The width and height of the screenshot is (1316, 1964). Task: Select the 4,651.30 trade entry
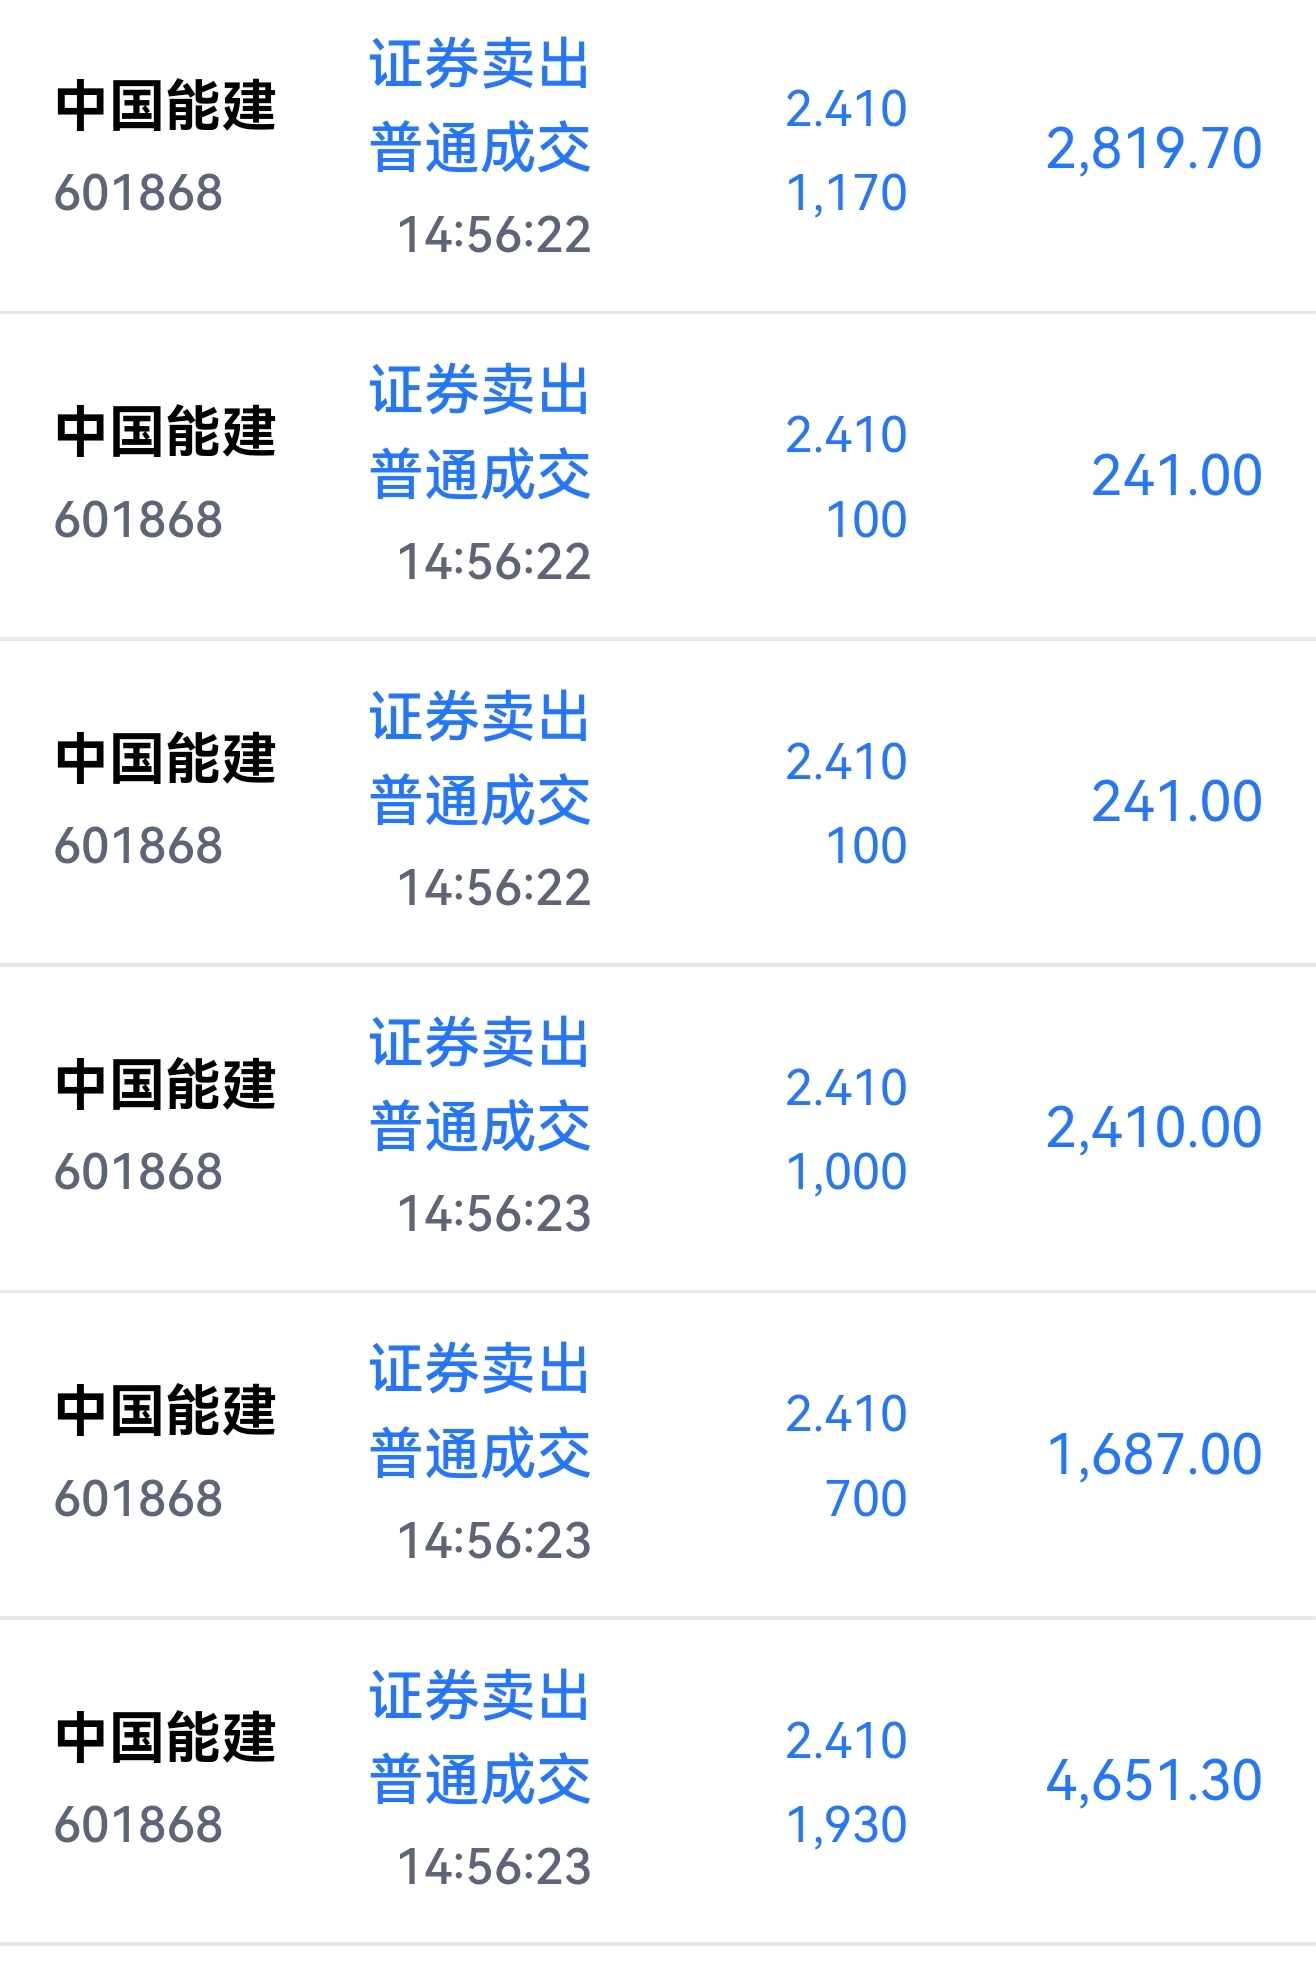658,1781
